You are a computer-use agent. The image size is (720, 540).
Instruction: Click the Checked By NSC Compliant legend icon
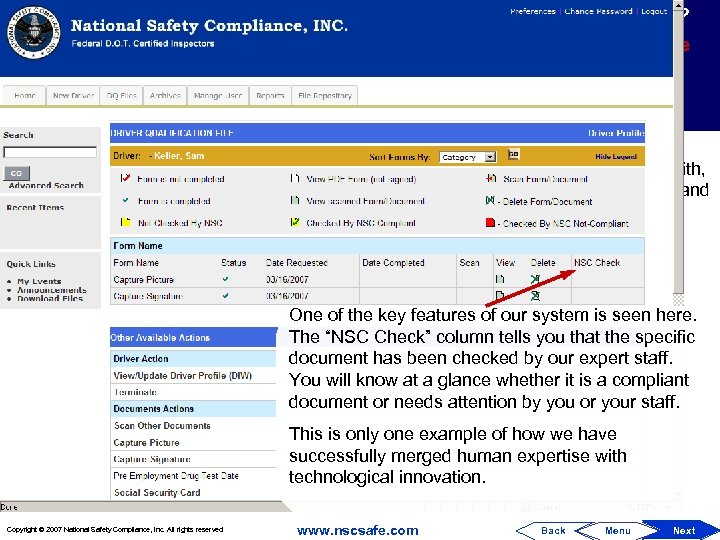295,222
